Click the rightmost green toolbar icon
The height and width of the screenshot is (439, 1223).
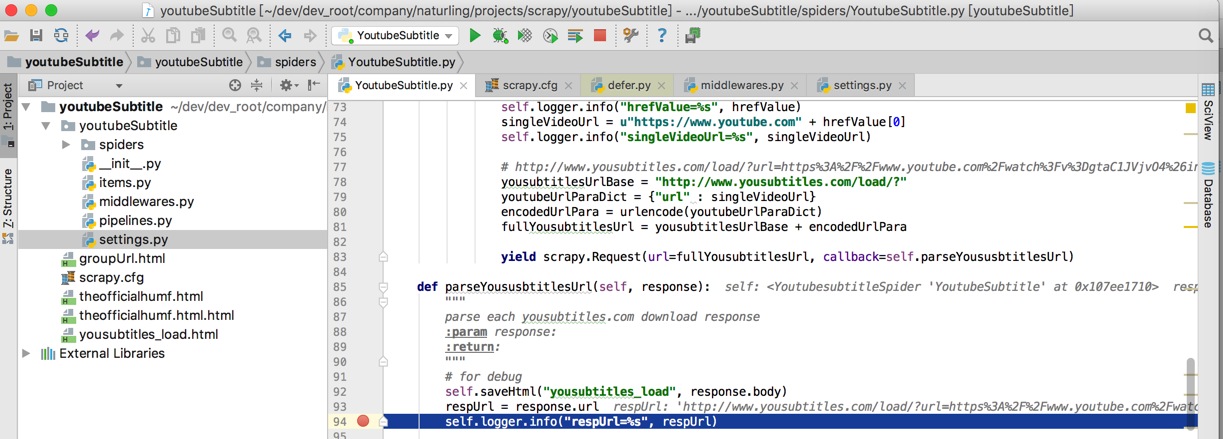pyautogui.click(x=692, y=36)
